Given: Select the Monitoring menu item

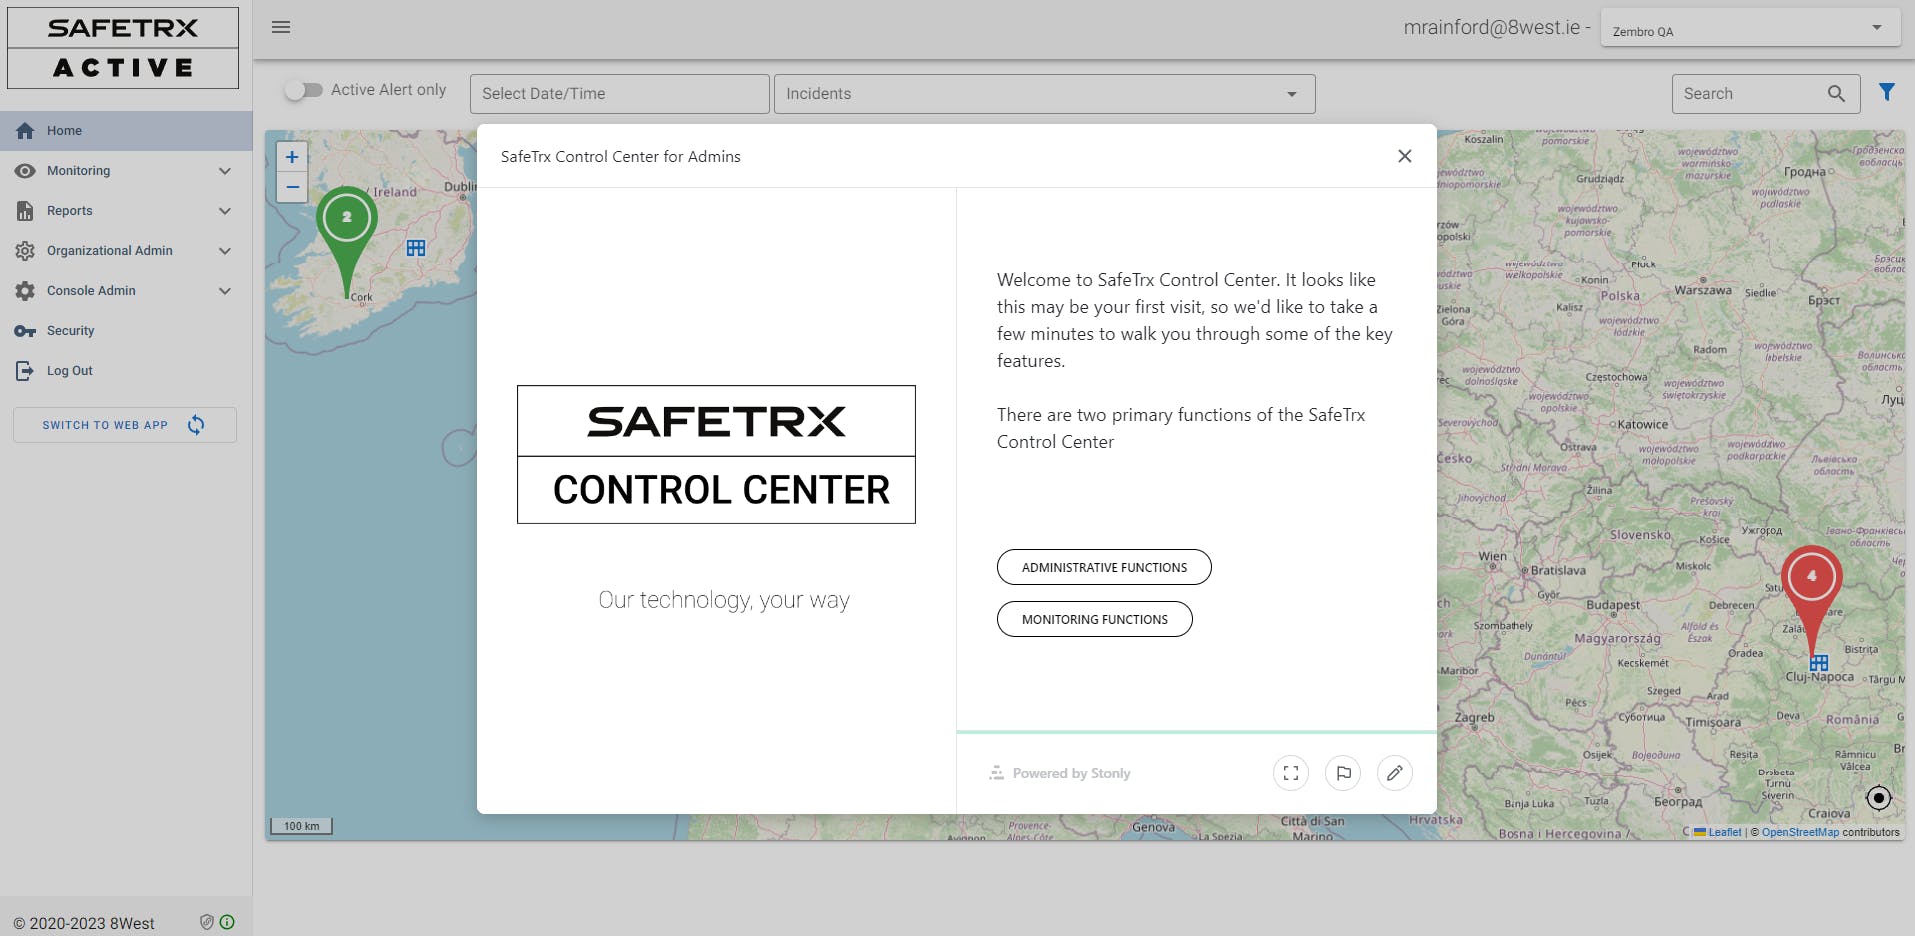Looking at the screenshot, I should [x=126, y=171].
